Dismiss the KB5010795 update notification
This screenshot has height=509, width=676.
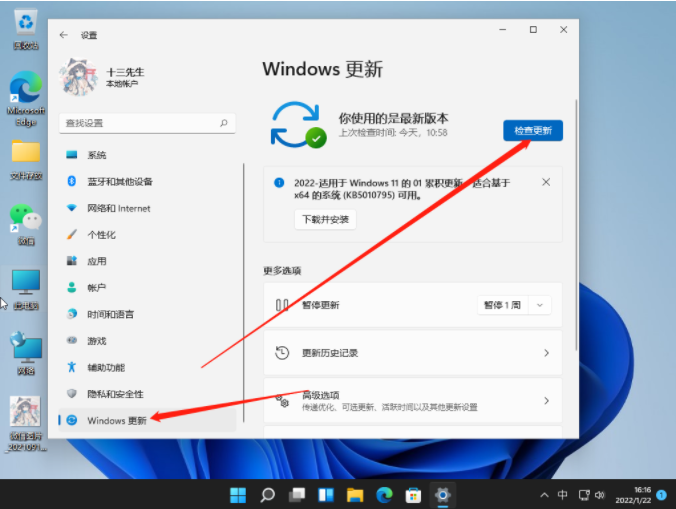(546, 182)
